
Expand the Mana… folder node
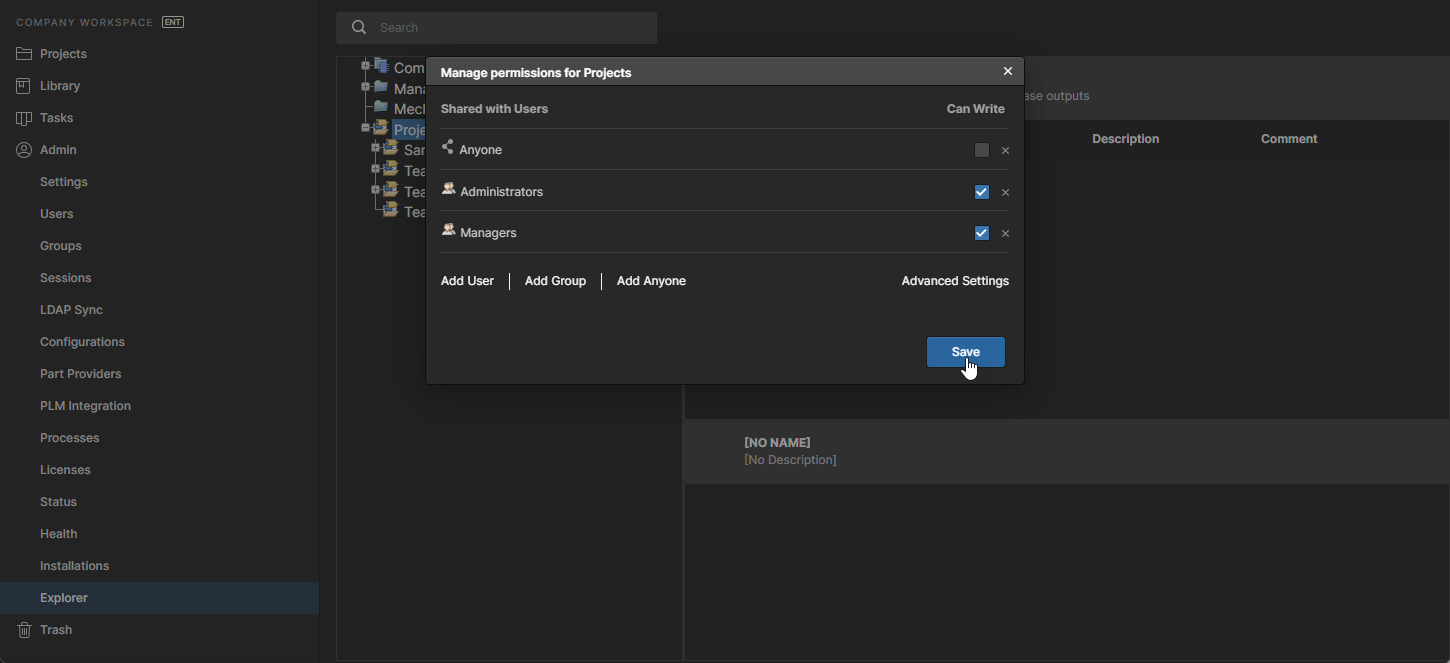pyautogui.click(x=366, y=87)
